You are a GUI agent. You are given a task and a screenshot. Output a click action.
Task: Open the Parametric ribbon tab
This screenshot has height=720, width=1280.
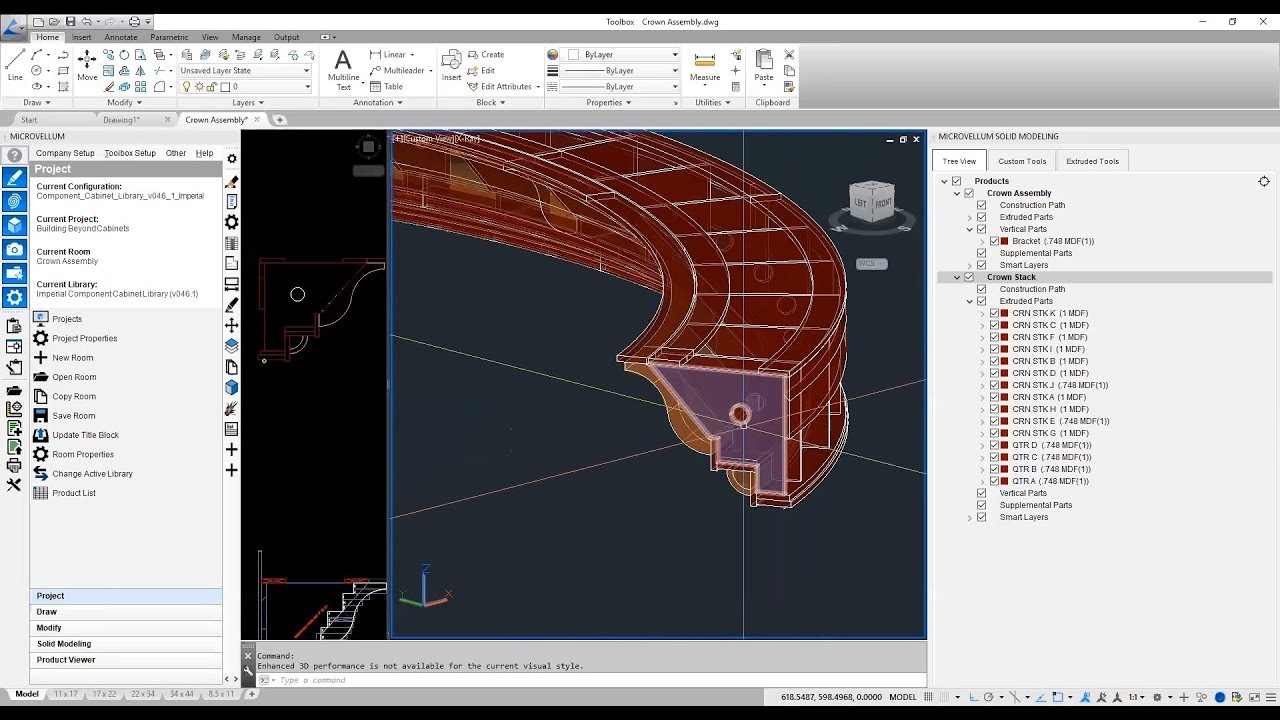(169, 37)
